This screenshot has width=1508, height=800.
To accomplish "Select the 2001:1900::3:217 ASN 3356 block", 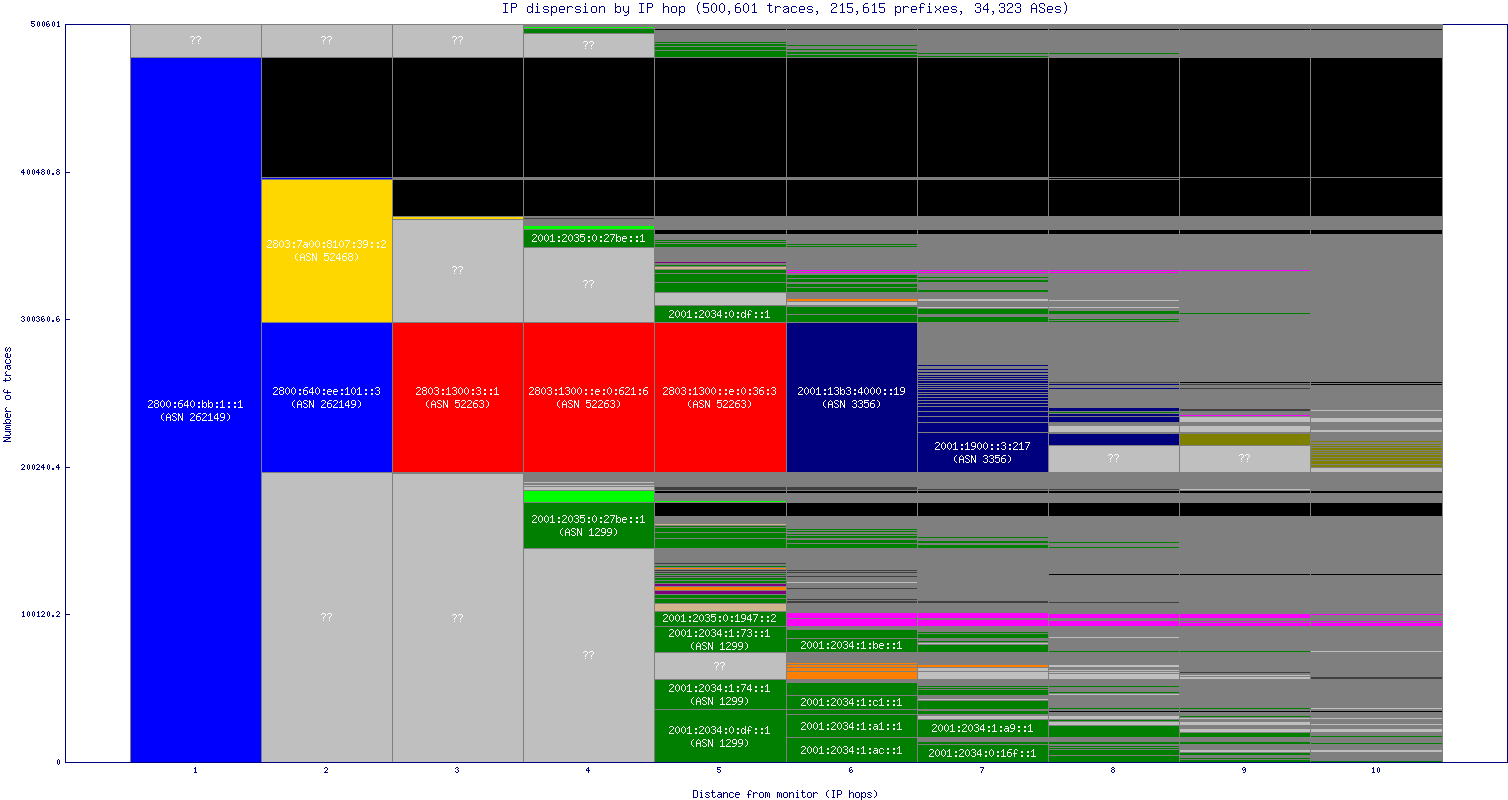I will (983, 452).
